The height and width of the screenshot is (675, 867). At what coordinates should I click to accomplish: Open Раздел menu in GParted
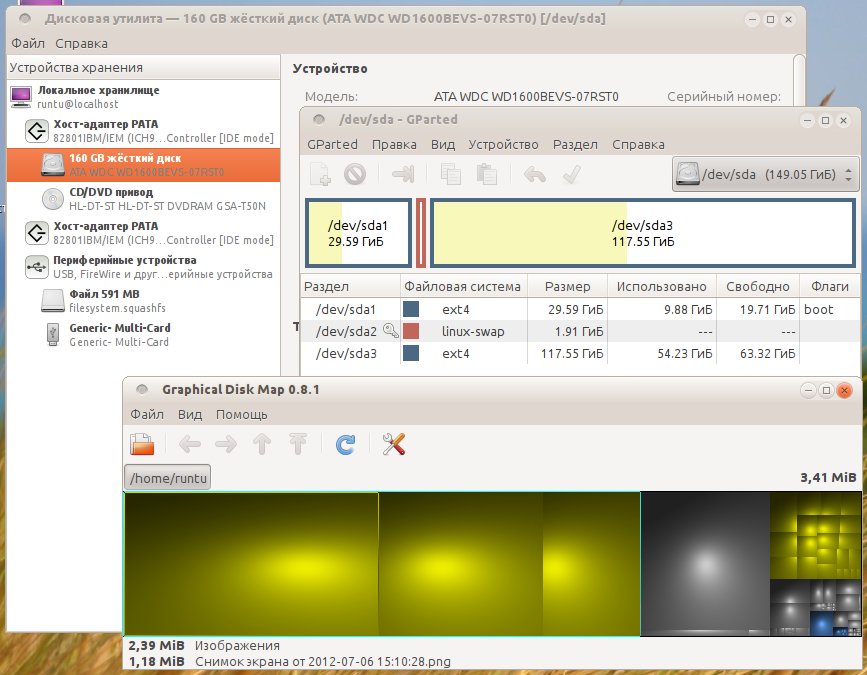[x=575, y=144]
